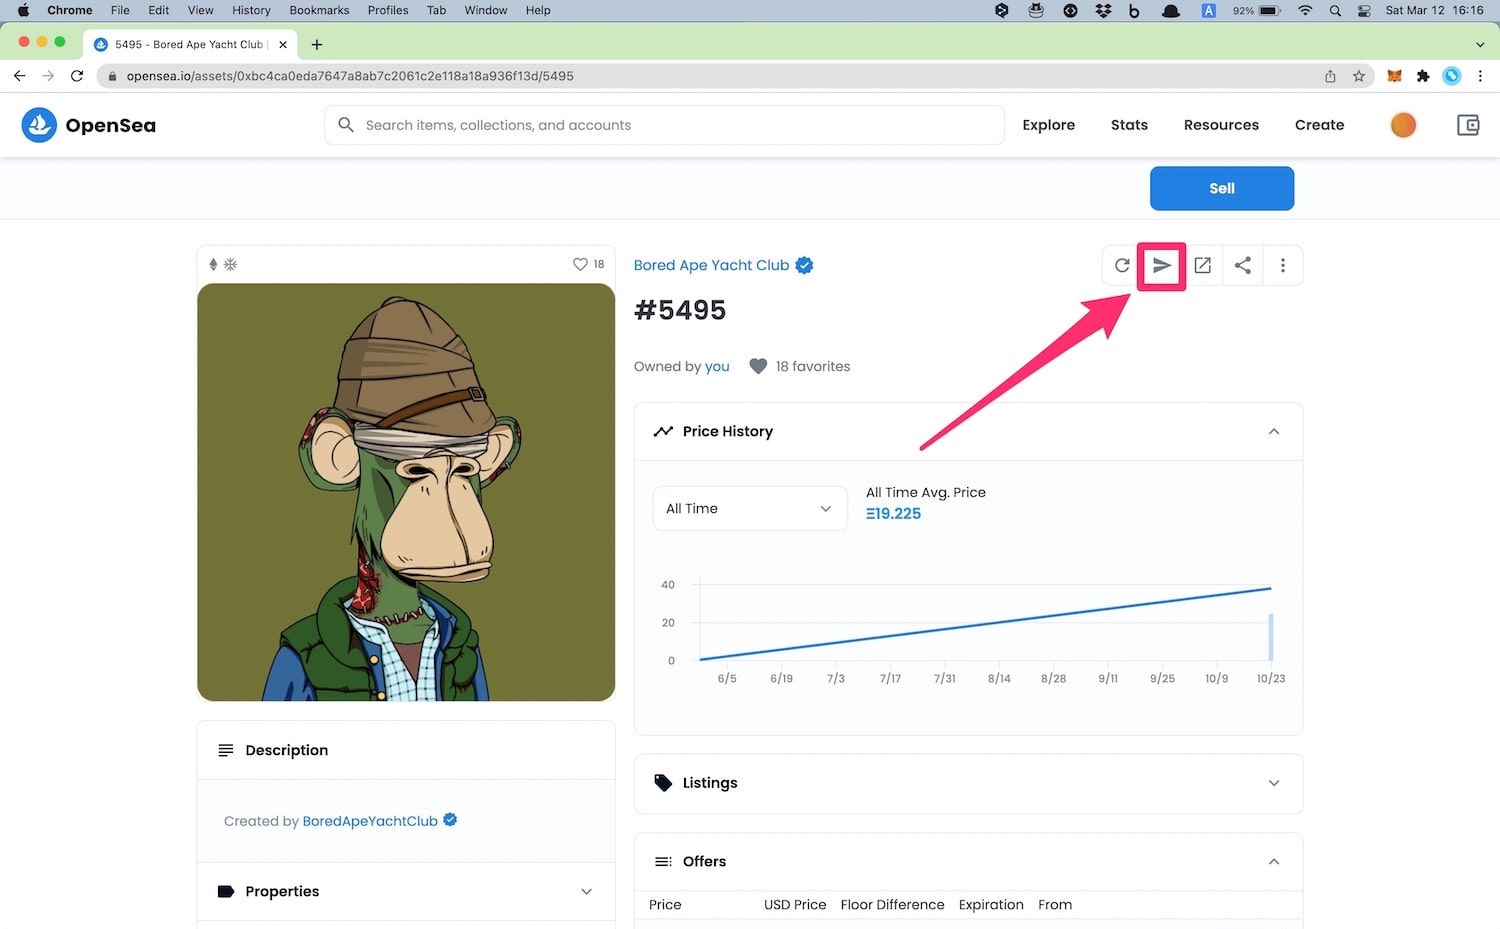Image resolution: width=1500 pixels, height=929 pixels.
Task: Open macOS Spotlight search icon
Action: 1335,10
